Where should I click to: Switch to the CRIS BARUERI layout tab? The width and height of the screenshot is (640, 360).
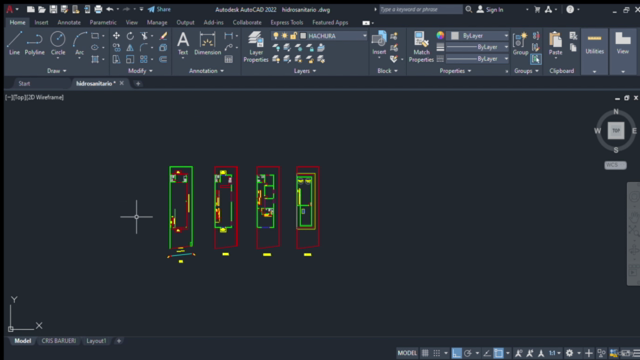click(59, 341)
